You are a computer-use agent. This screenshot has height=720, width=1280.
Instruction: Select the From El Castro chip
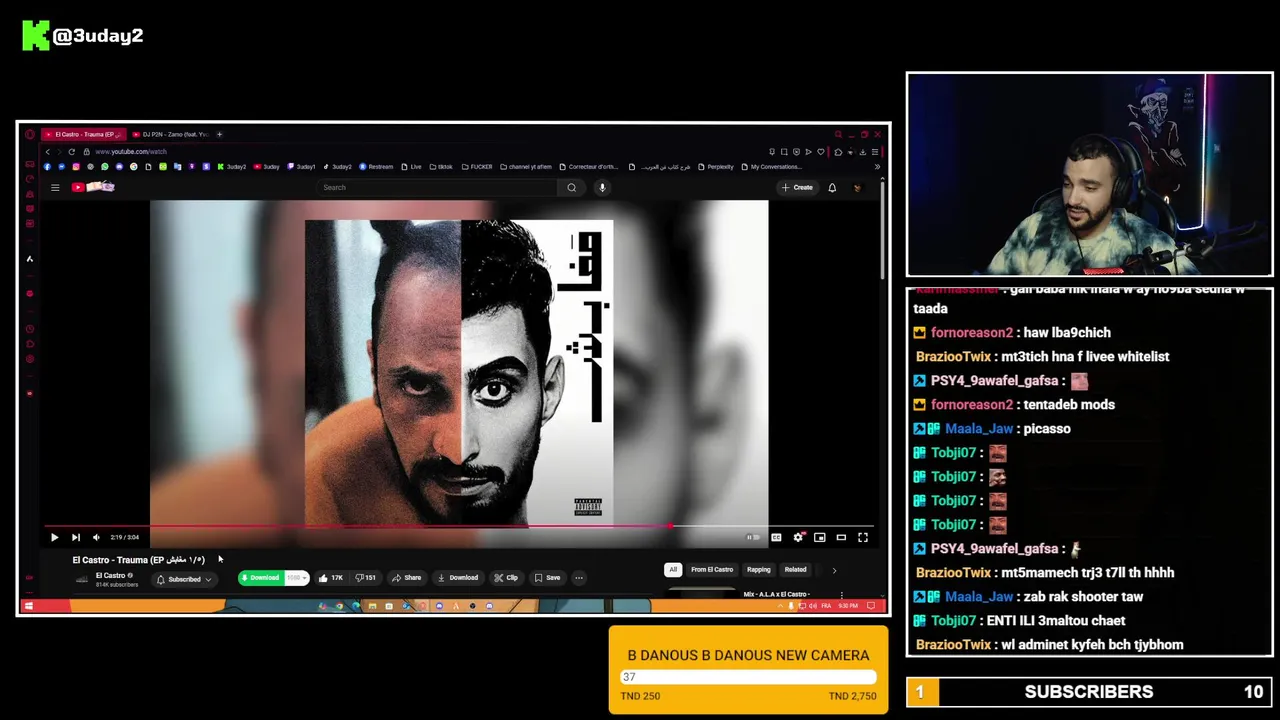(x=712, y=570)
